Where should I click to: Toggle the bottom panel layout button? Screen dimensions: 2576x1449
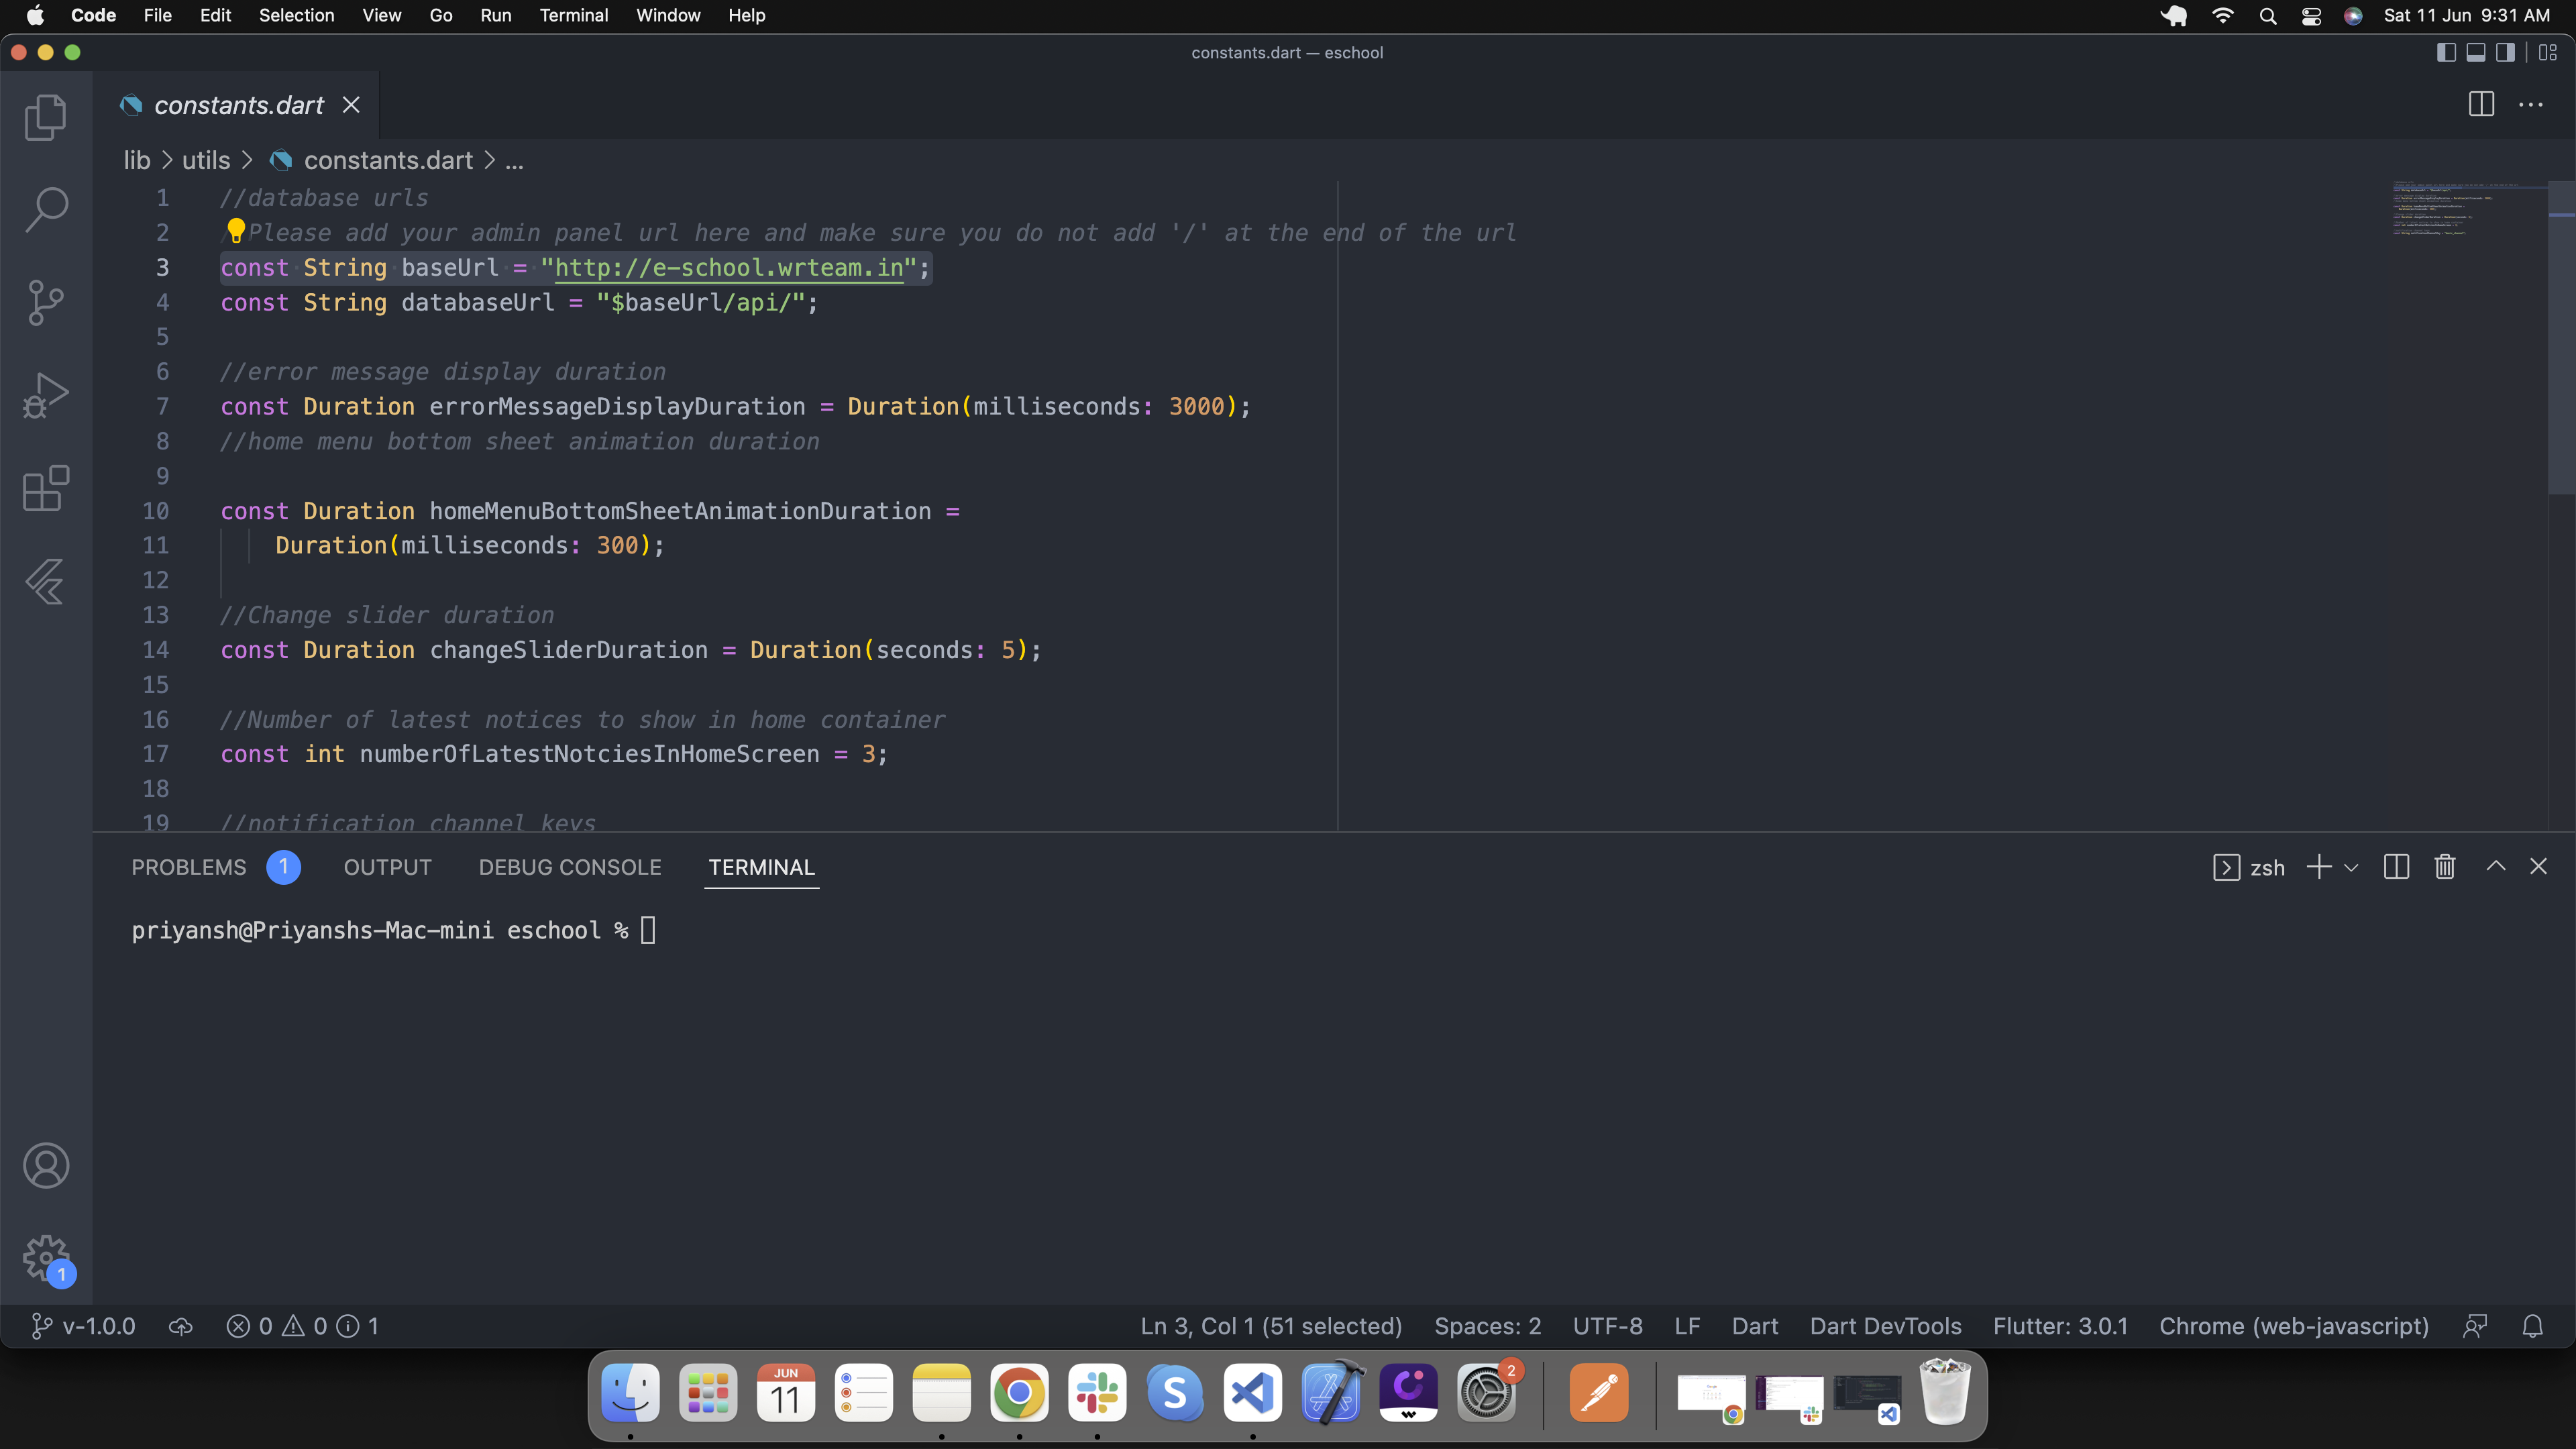click(2476, 52)
